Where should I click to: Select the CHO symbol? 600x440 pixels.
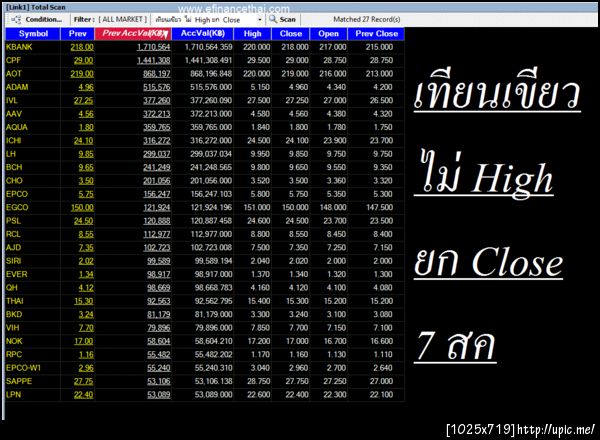coord(14,181)
